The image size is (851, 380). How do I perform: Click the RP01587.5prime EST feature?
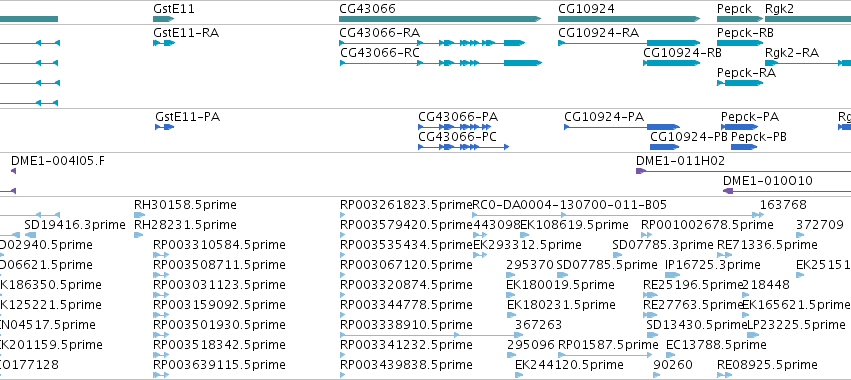(605, 356)
